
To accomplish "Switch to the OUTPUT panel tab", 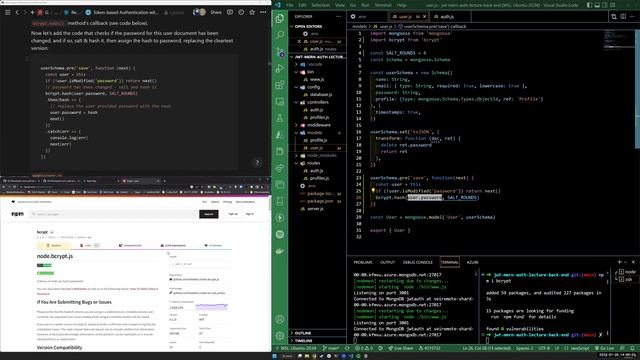I will tap(387, 262).
